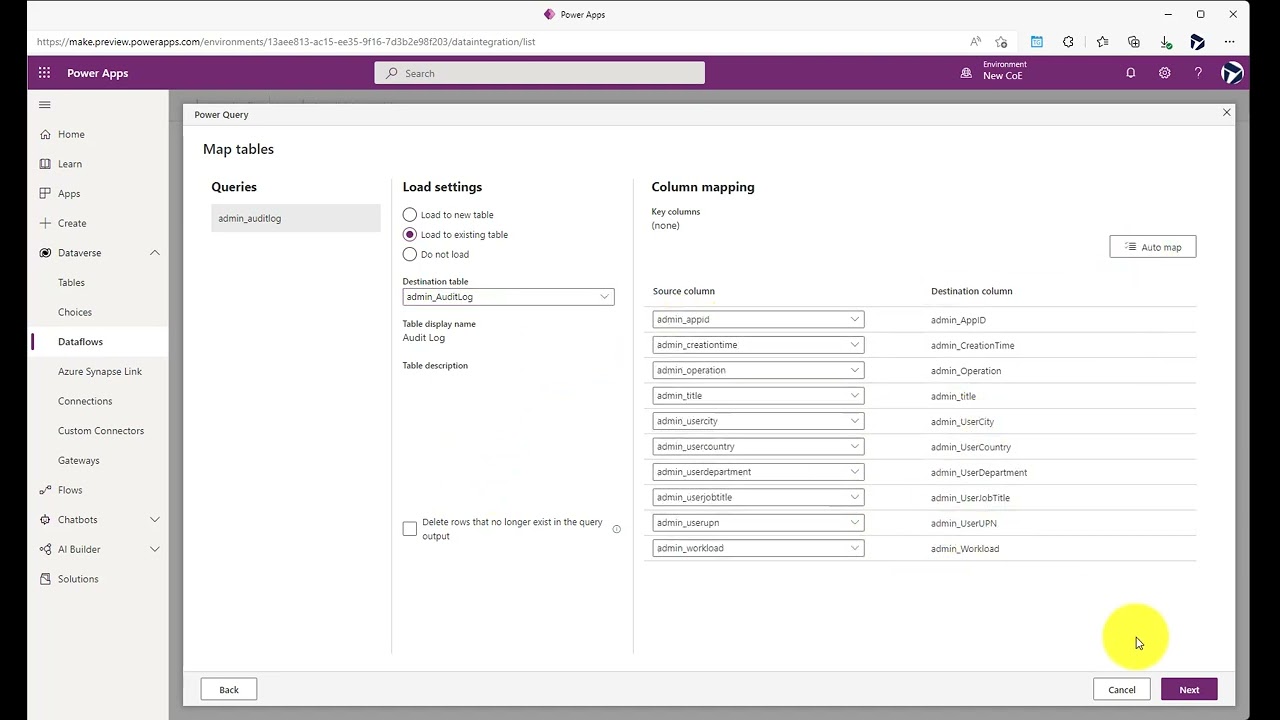
Task: Open the settings gear icon
Action: (x=1165, y=73)
